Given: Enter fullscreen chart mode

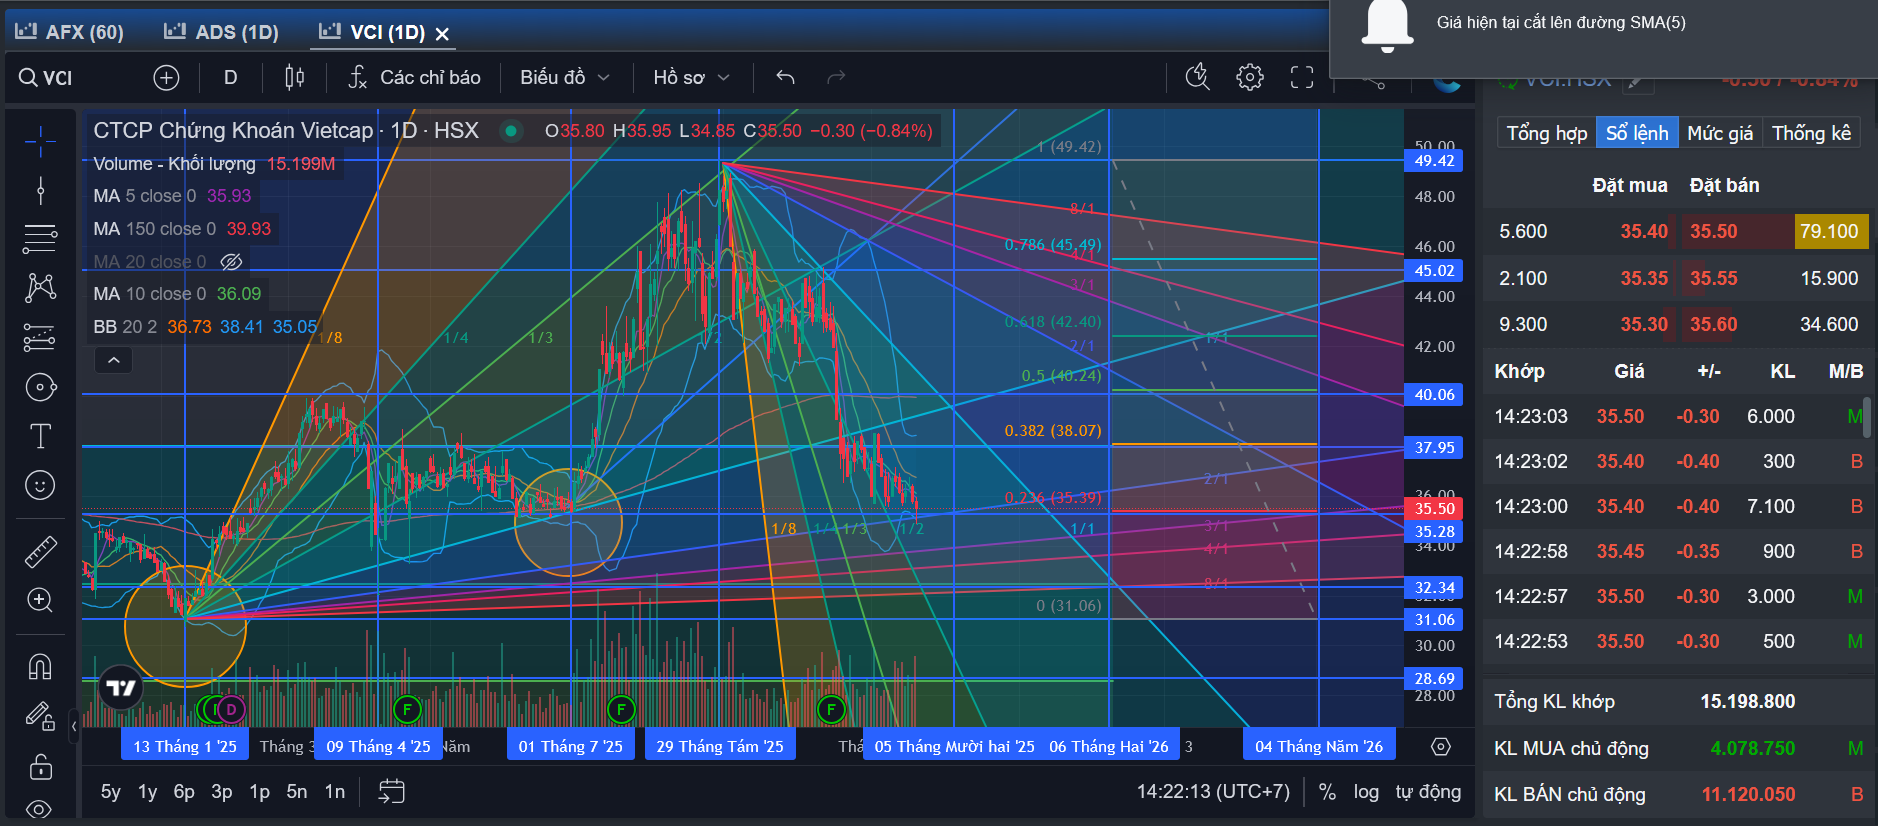Looking at the screenshot, I should 1302,77.
